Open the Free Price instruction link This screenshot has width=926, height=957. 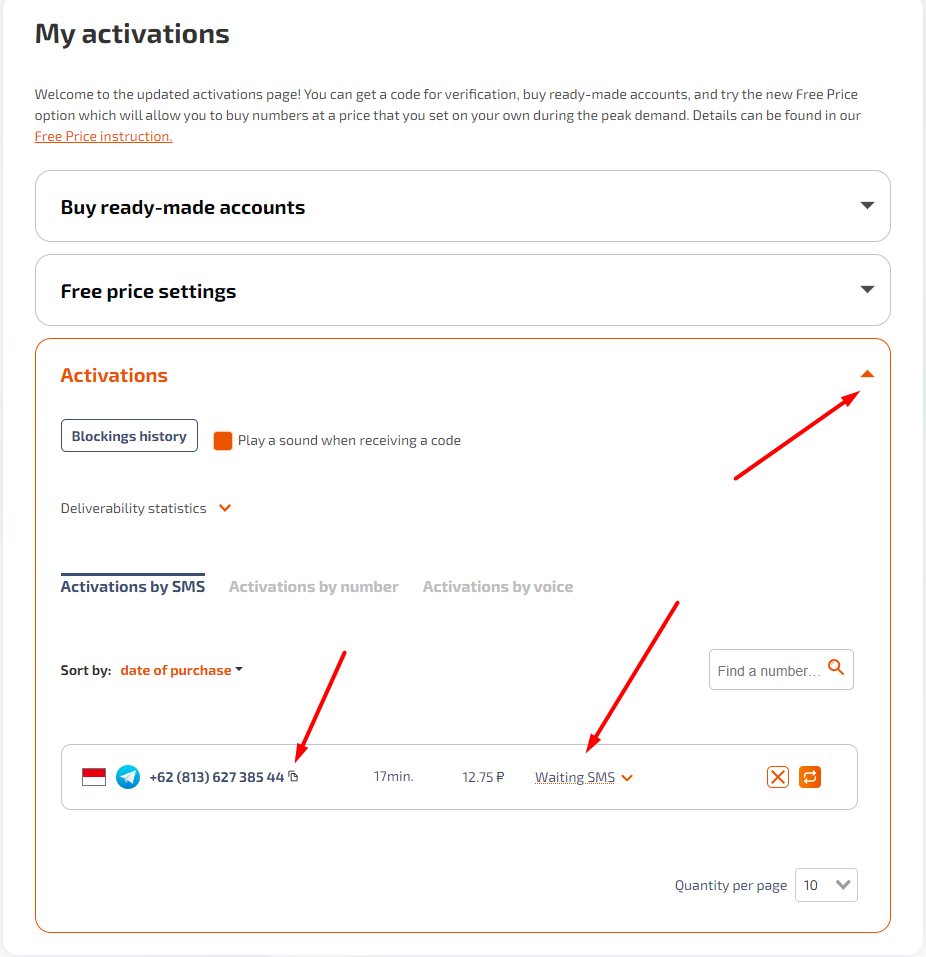103,136
